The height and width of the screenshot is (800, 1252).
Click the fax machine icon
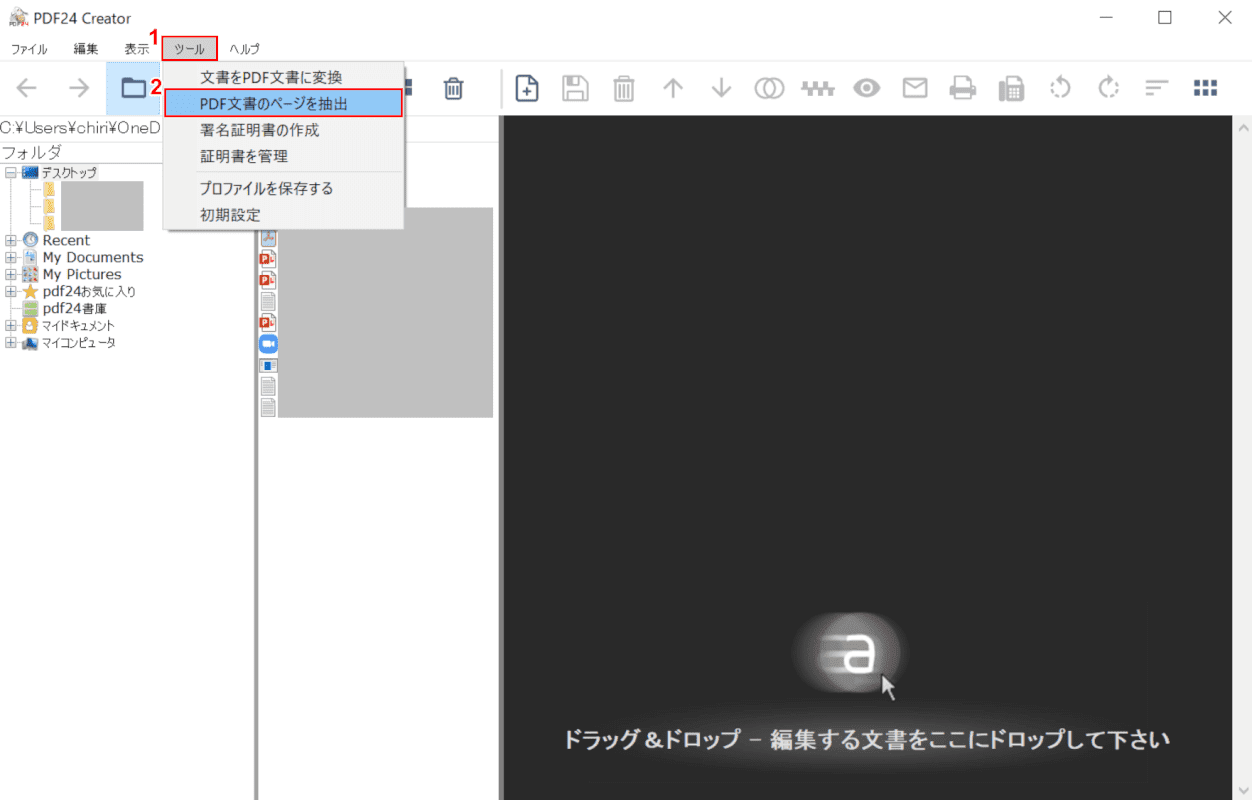click(x=1012, y=88)
